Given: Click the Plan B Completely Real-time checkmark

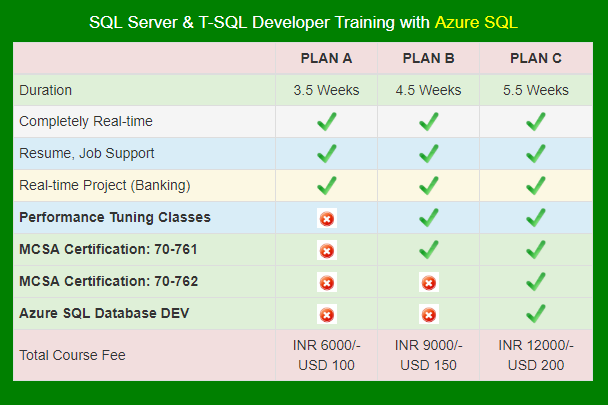Looking at the screenshot, I should (428, 122).
